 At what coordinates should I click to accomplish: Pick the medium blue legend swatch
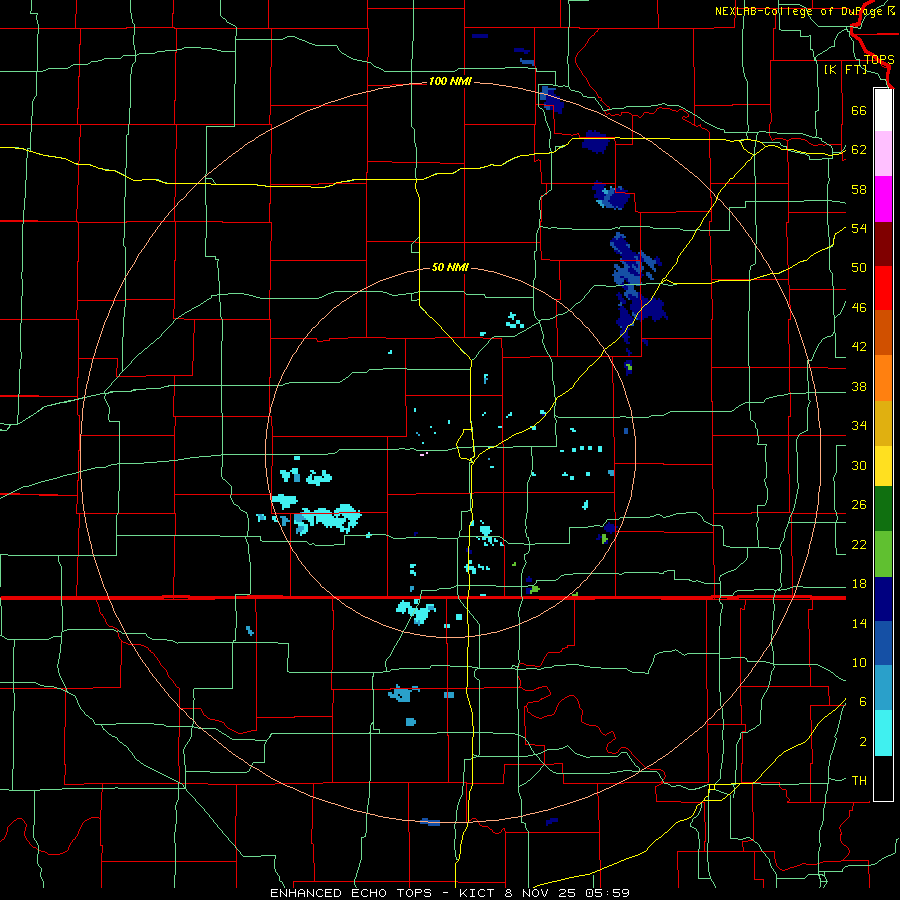tap(883, 643)
